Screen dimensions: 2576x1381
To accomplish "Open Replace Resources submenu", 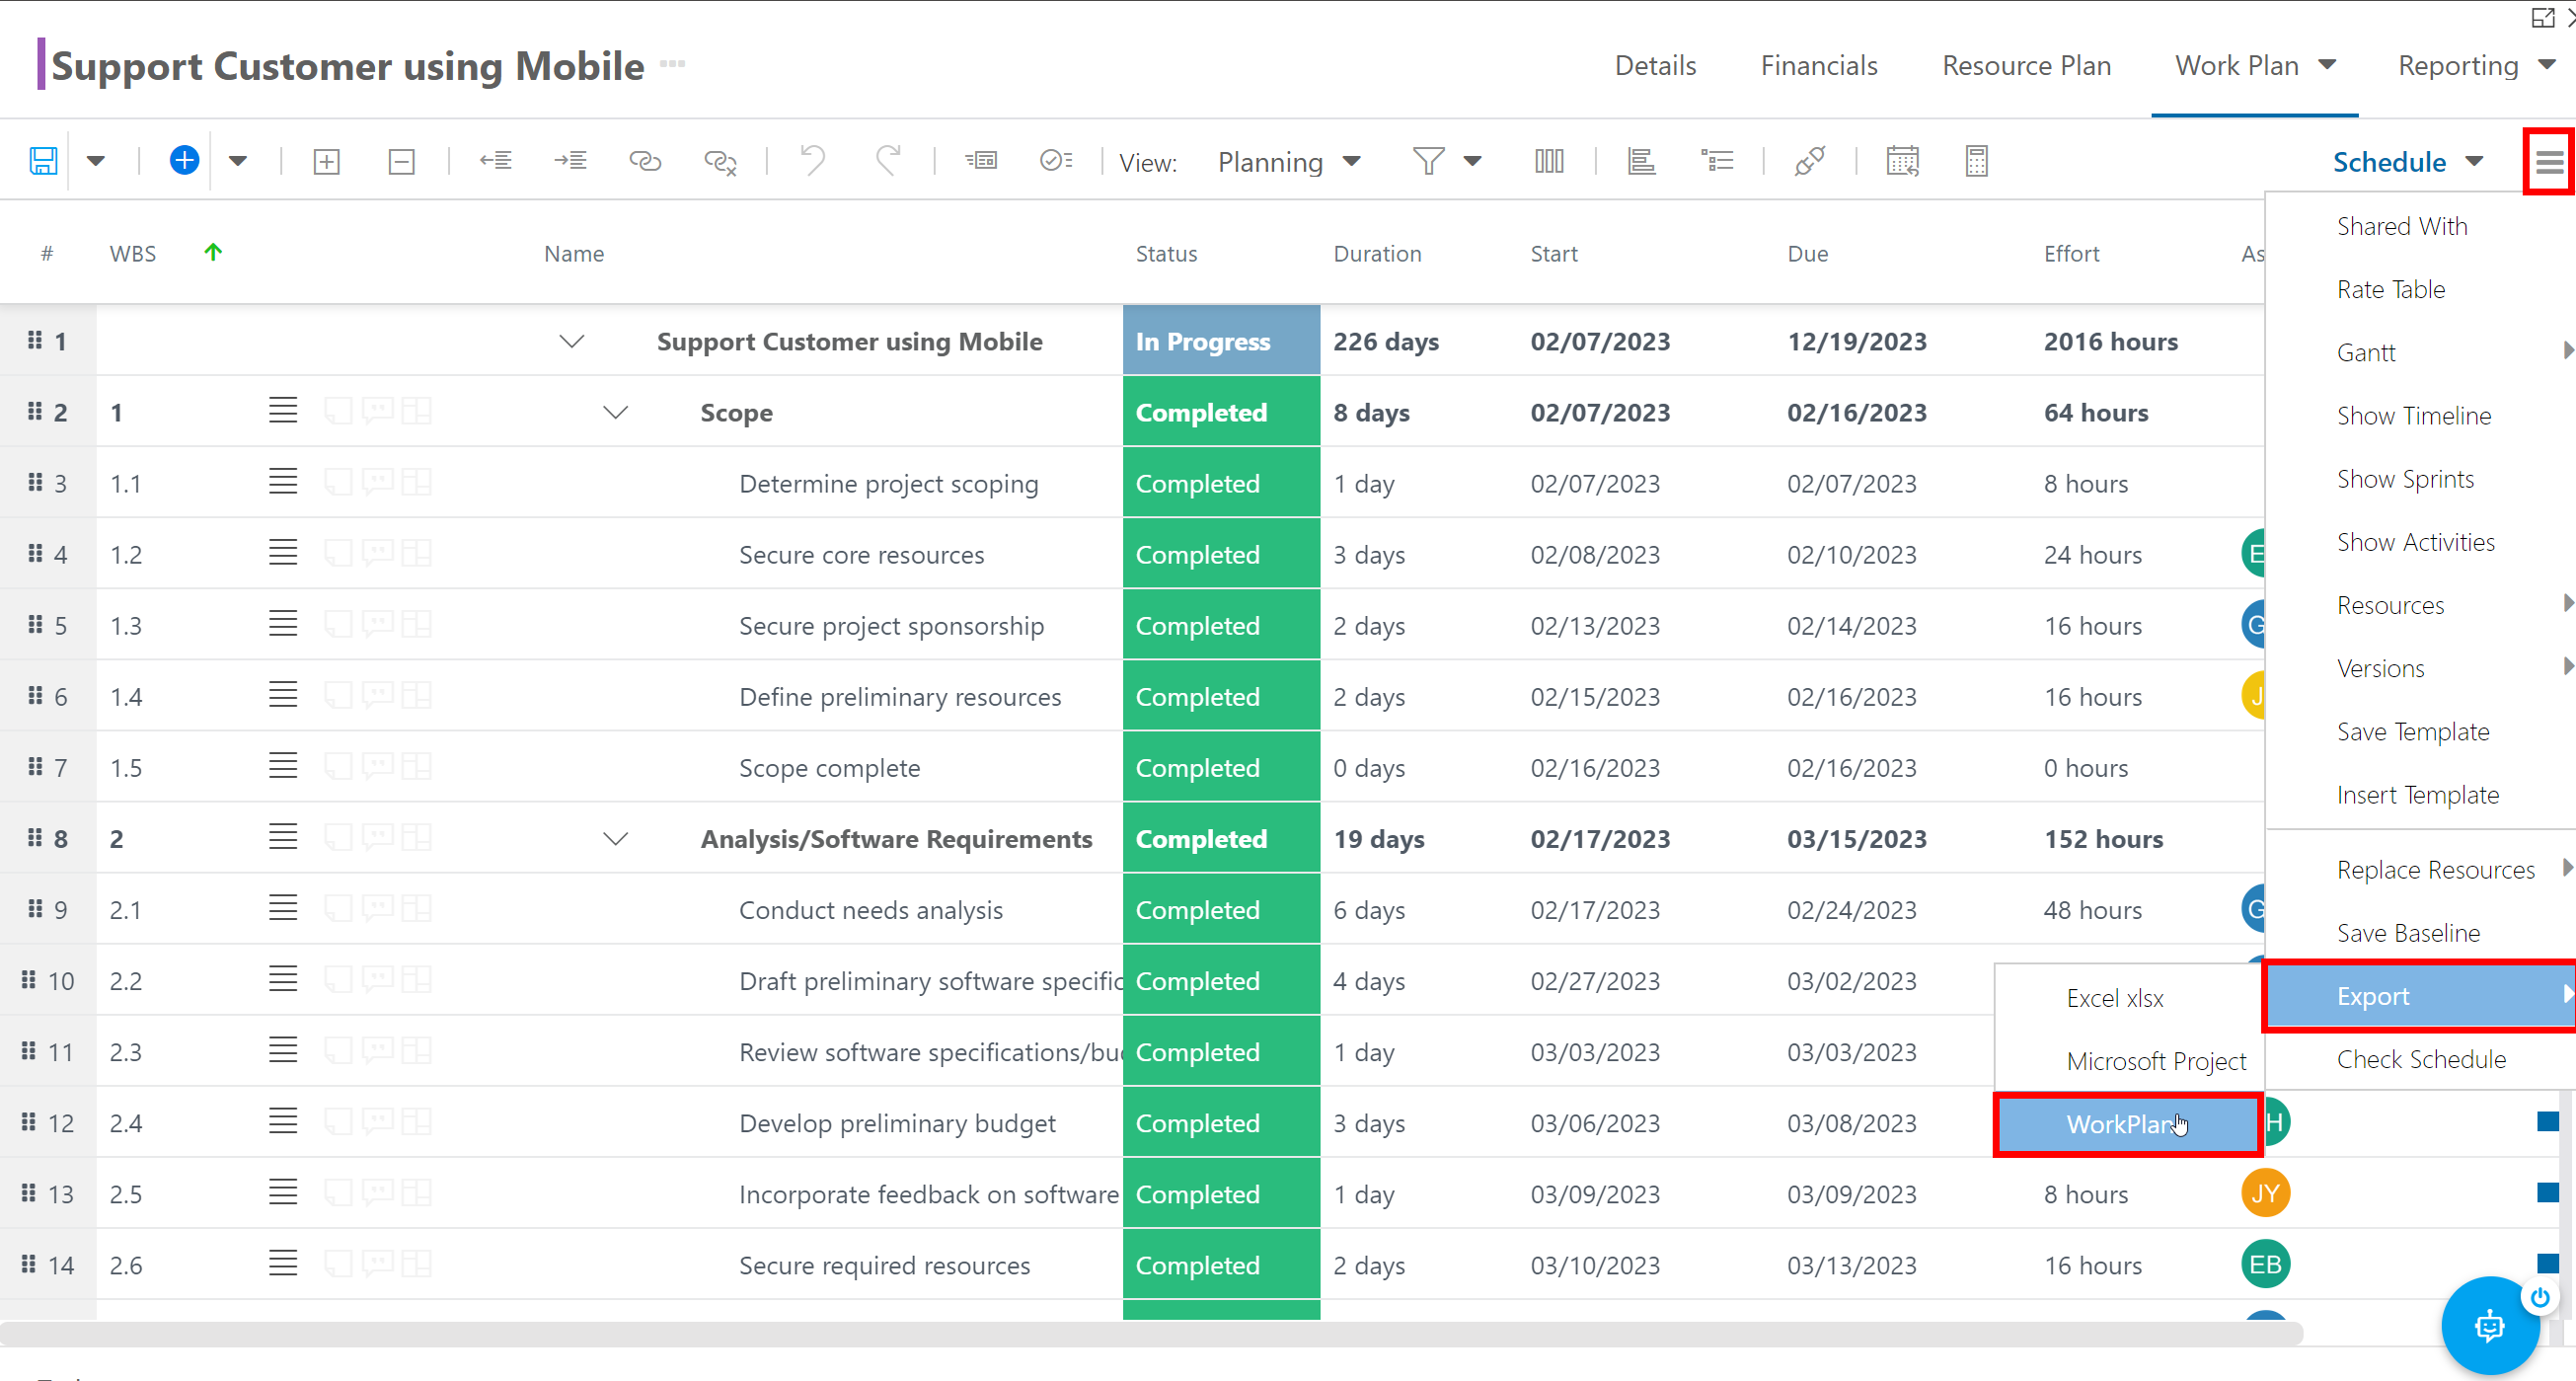I will pyautogui.click(x=2420, y=869).
